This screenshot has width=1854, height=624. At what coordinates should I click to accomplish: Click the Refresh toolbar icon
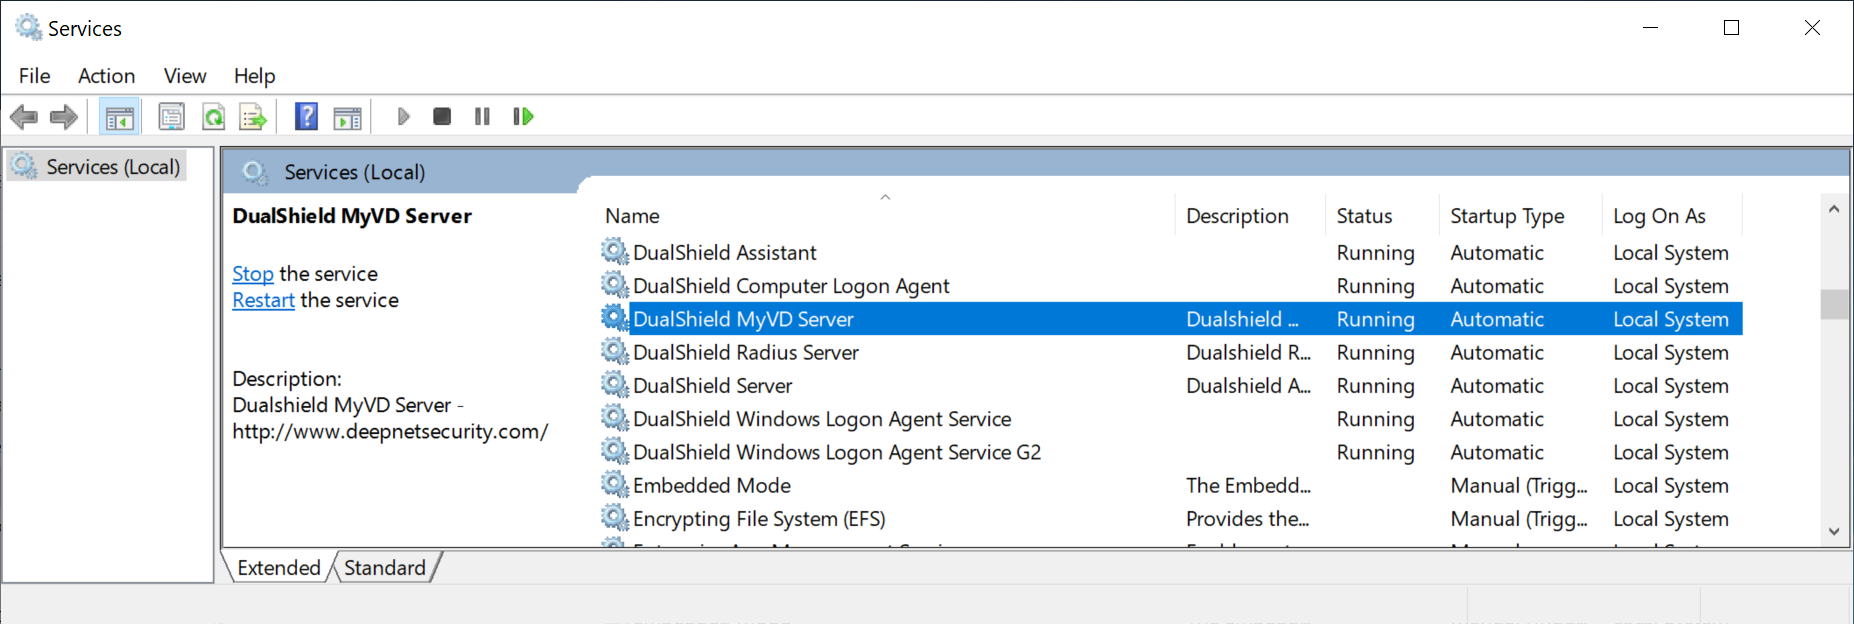coord(213,117)
